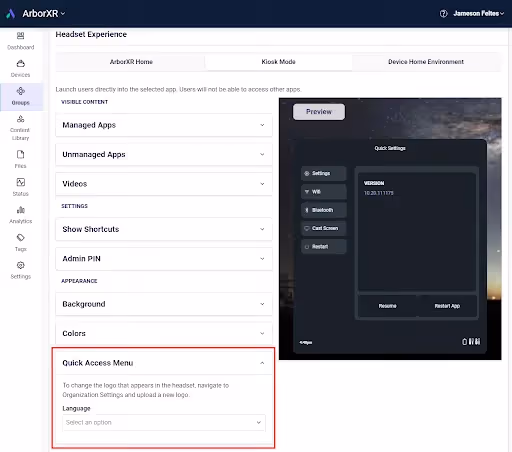This screenshot has height=452, width=512.
Task: Switch to the Device Home Environment tab
Action: coord(426,62)
